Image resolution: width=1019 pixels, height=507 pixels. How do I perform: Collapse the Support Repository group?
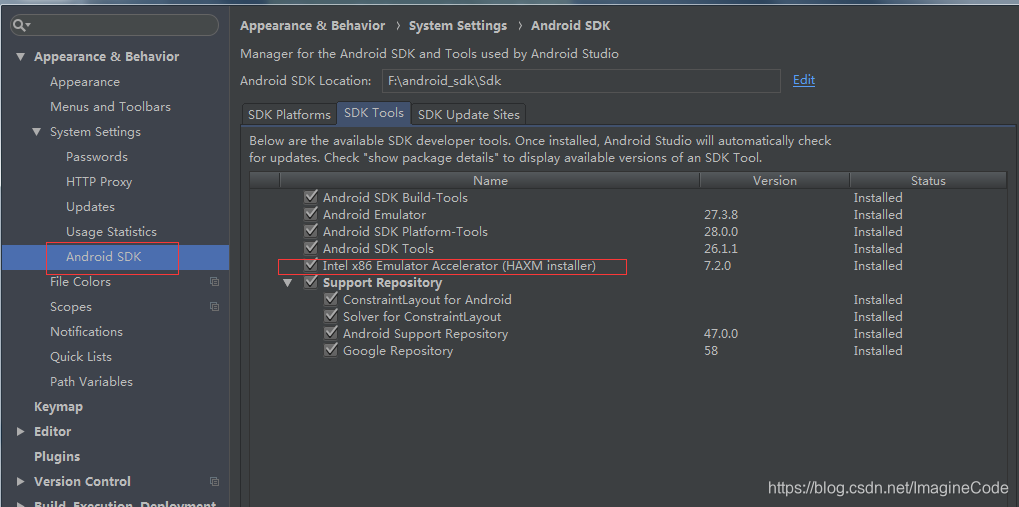[287, 283]
